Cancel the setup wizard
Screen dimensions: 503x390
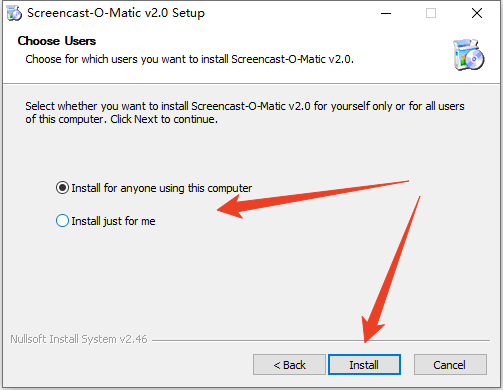pyautogui.click(x=450, y=365)
